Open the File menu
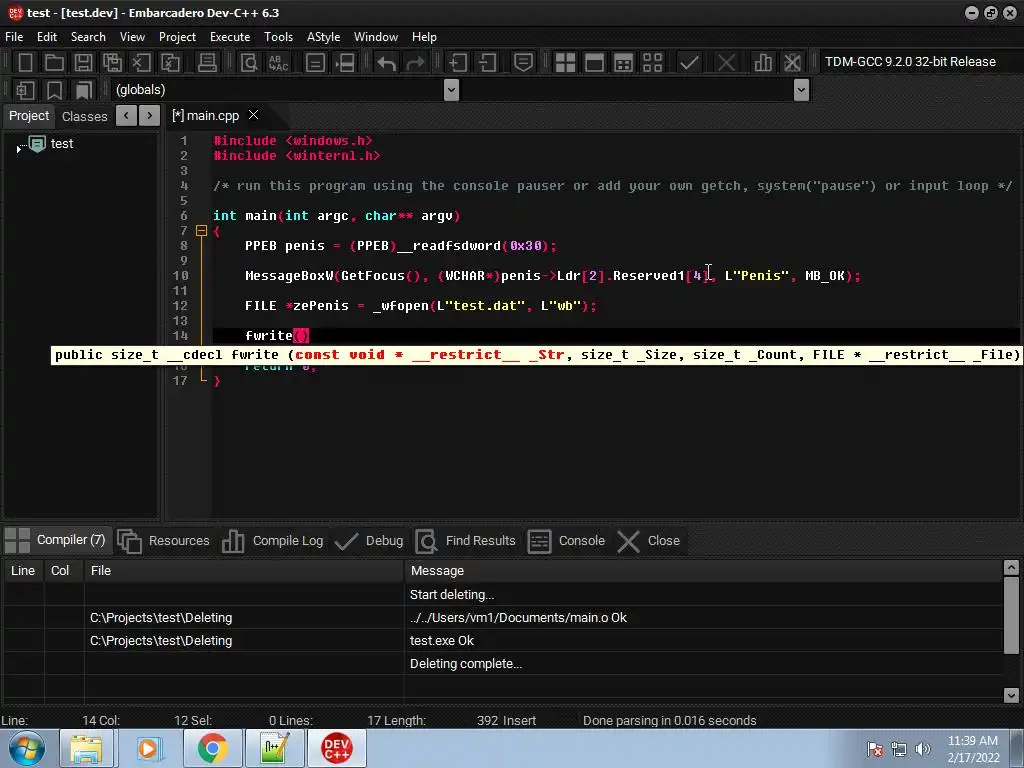The width and height of the screenshot is (1024, 768). pos(14,37)
